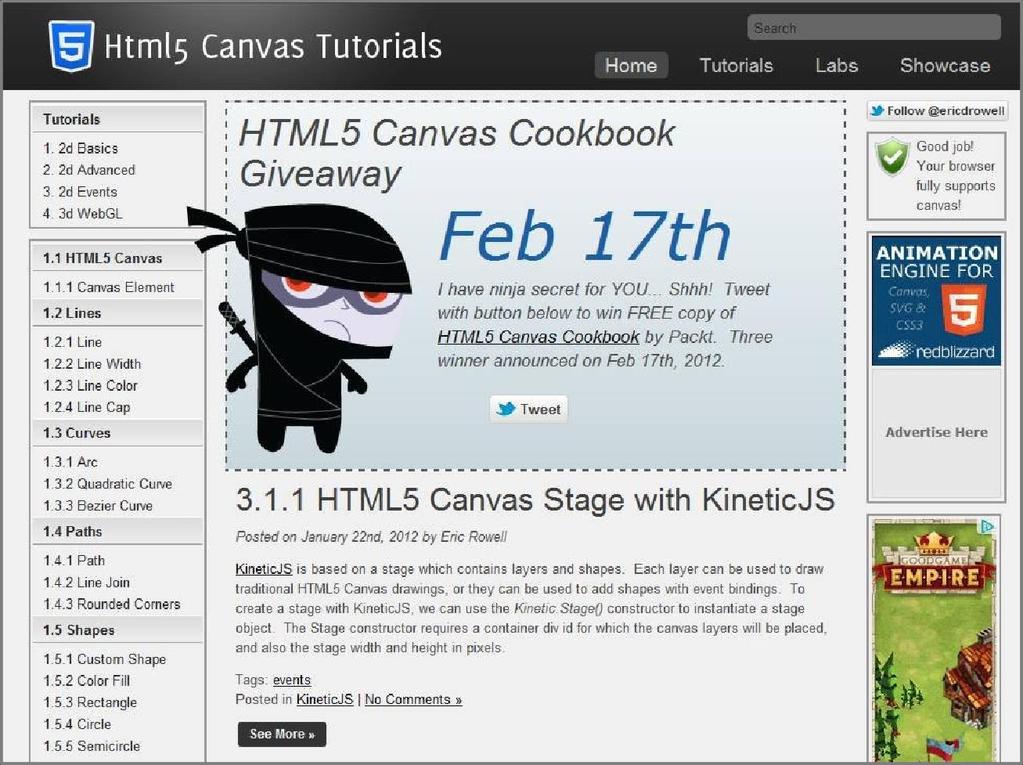The height and width of the screenshot is (765, 1023).
Task: Open the Home nav tab
Action: click(631, 65)
